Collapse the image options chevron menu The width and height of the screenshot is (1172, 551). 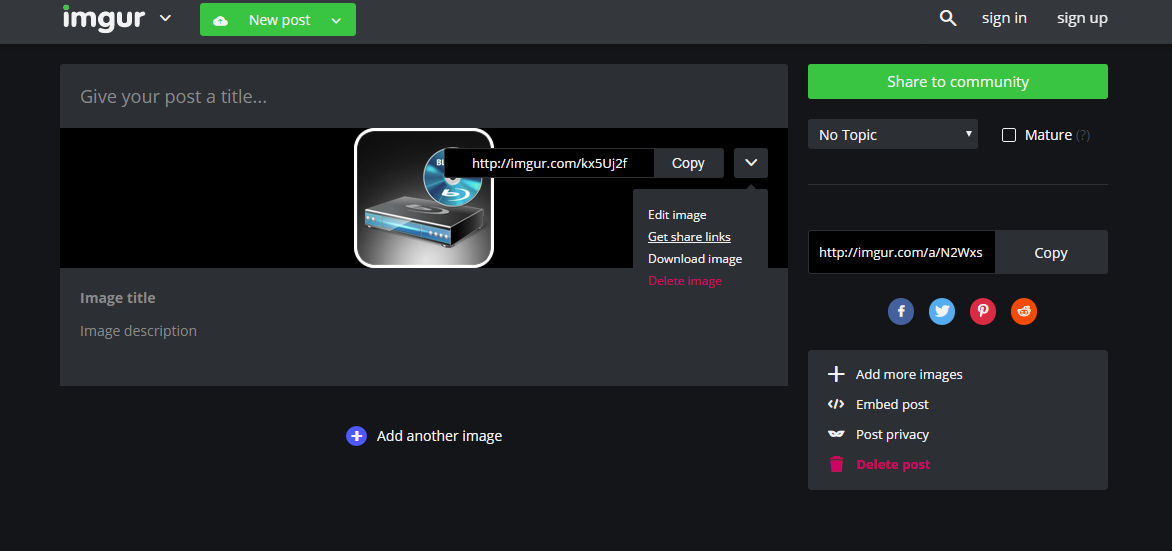pos(751,163)
